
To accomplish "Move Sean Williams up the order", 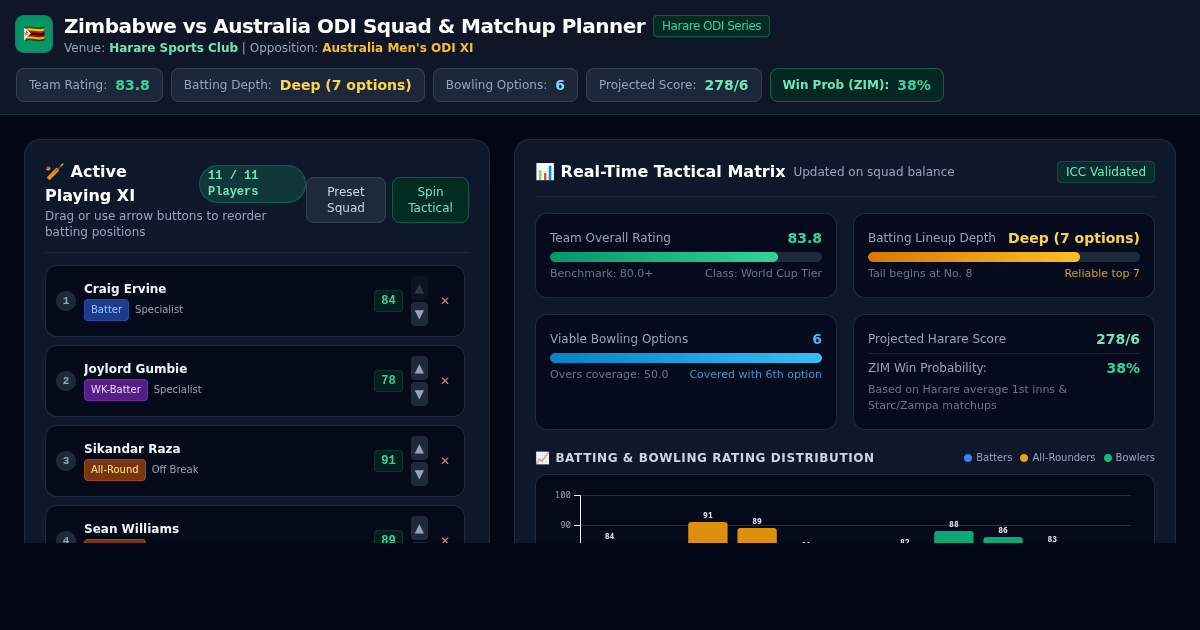I will click(x=419, y=528).
